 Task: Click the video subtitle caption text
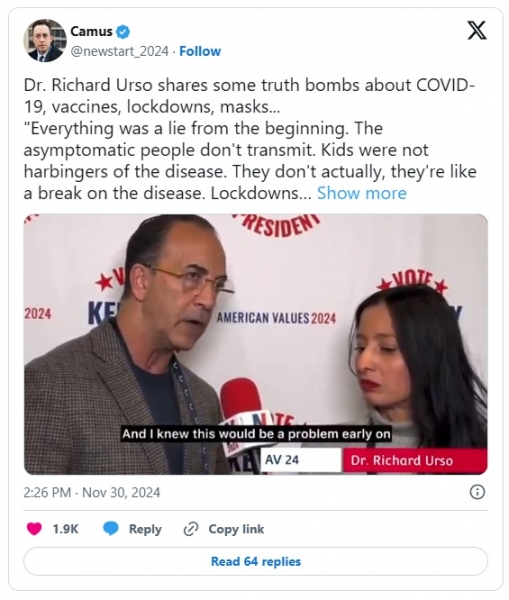tap(256, 434)
